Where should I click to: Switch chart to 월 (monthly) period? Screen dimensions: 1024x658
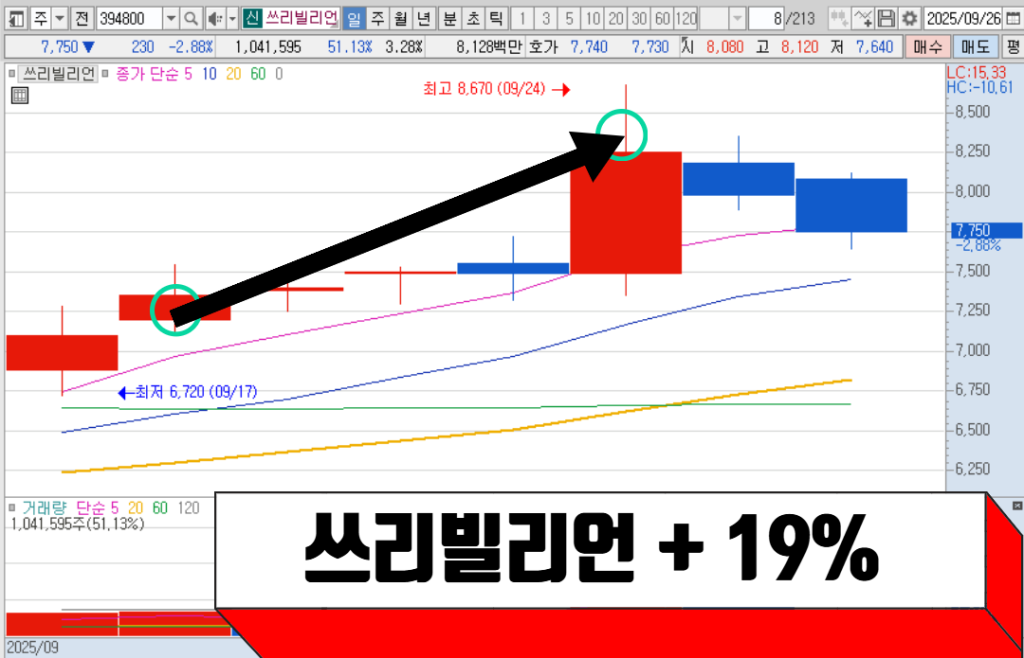[x=400, y=19]
